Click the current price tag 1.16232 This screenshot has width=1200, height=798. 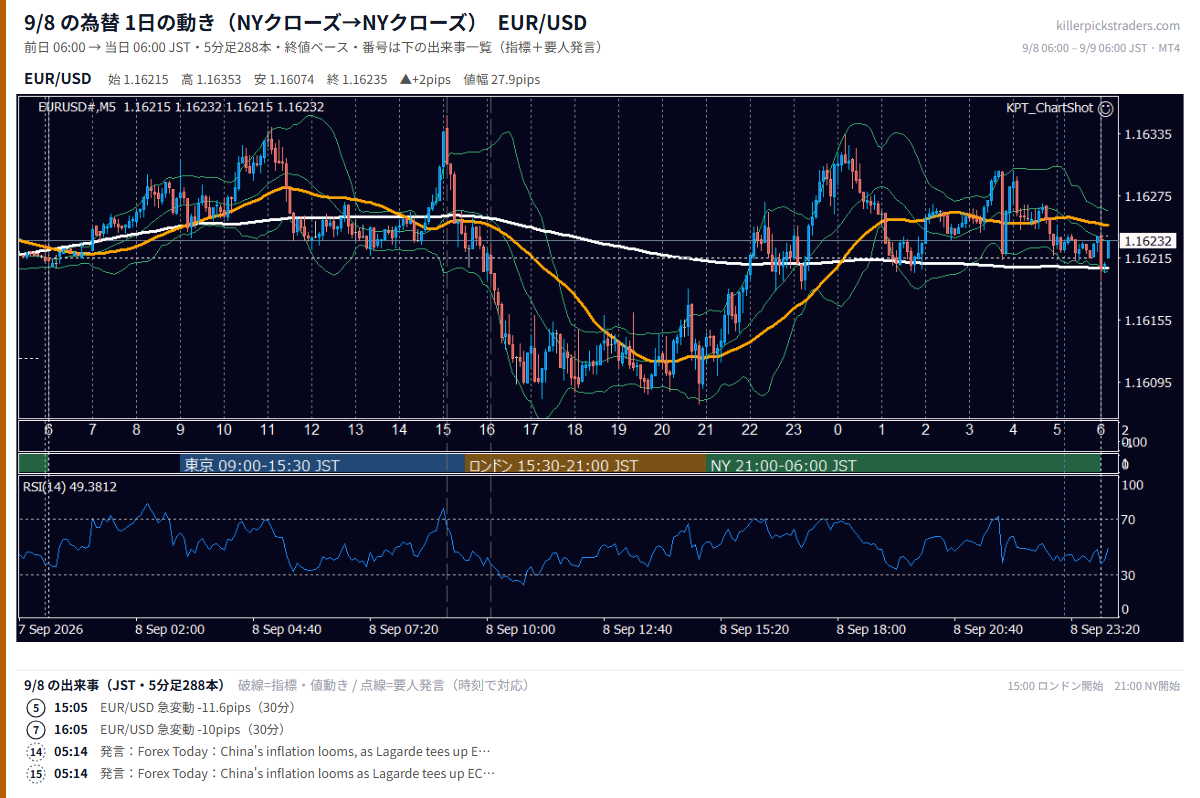coord(1147,241)
